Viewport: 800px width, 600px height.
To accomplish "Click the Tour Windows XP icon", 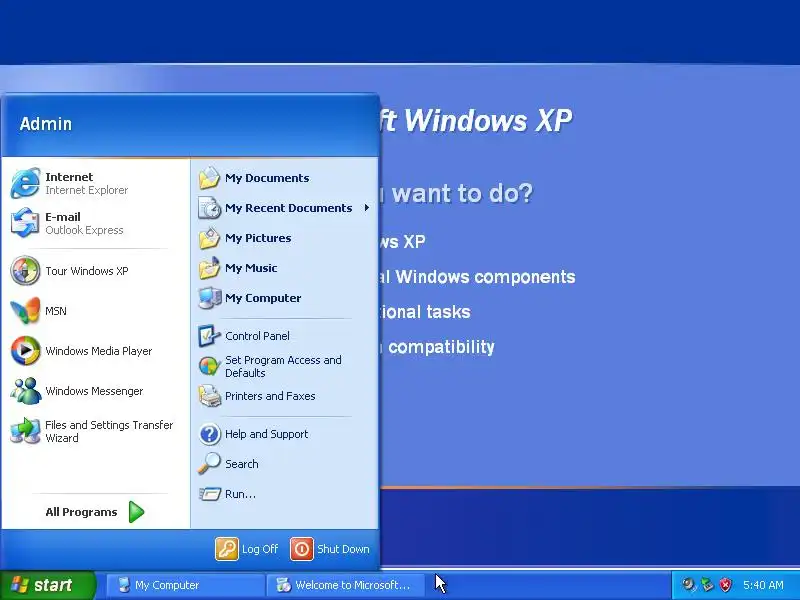I will click(x=25, y=270).
